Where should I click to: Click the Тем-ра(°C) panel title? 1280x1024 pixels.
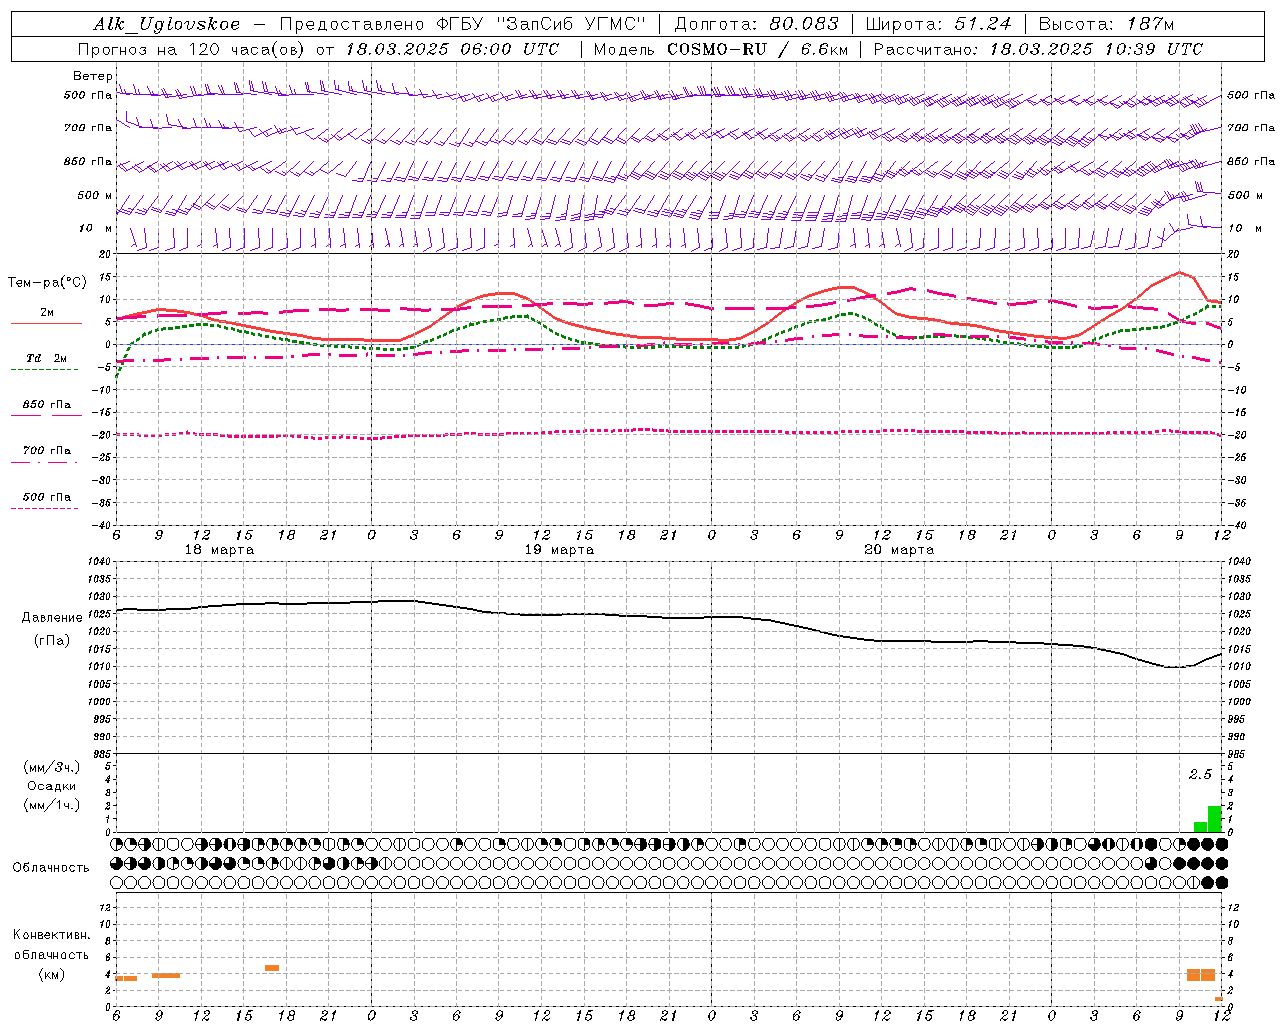pyautogui.click(x=47, y=283)
